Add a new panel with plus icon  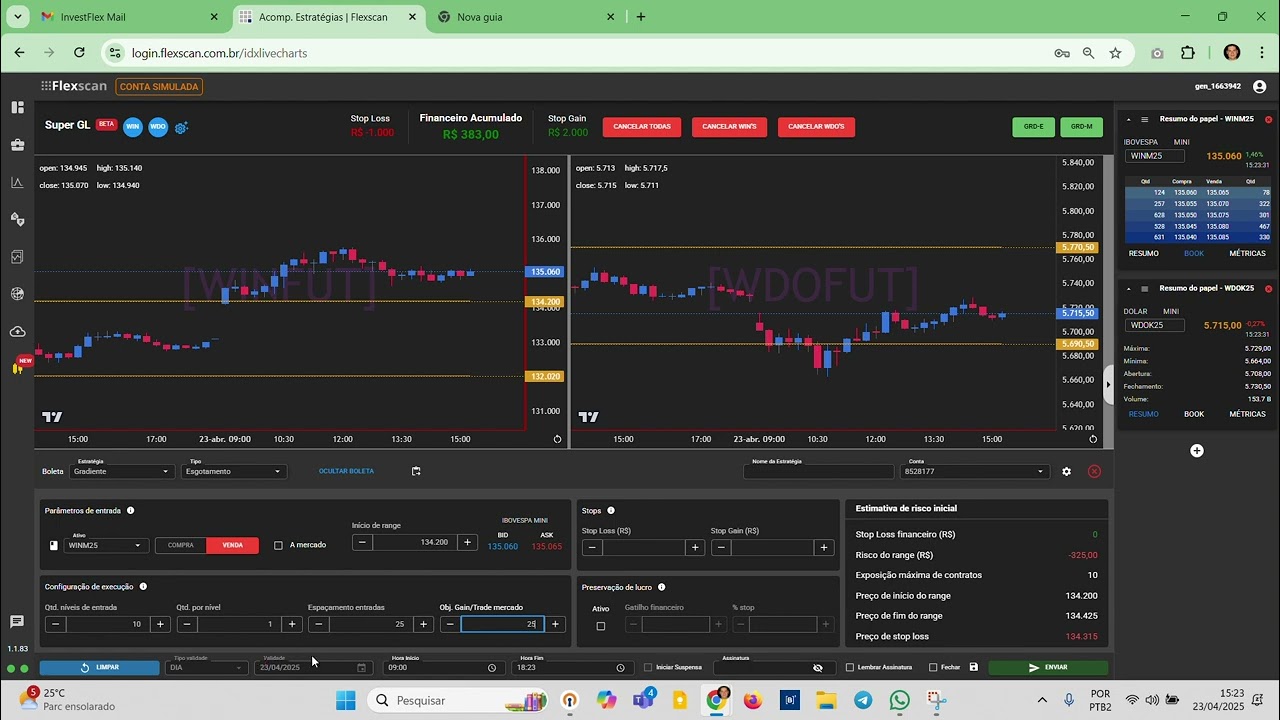coord(1197,451)
